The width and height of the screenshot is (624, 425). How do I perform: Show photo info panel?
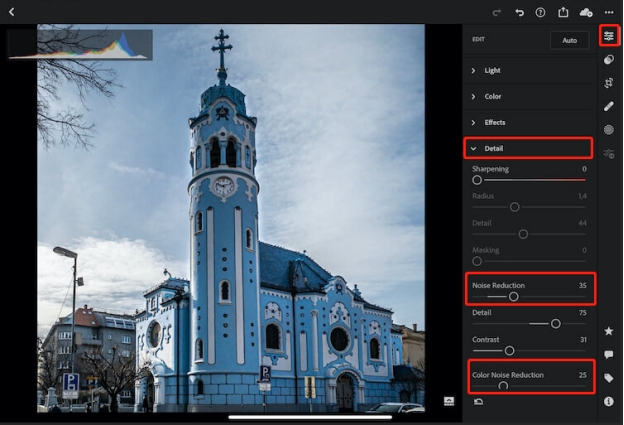[609, 401]
